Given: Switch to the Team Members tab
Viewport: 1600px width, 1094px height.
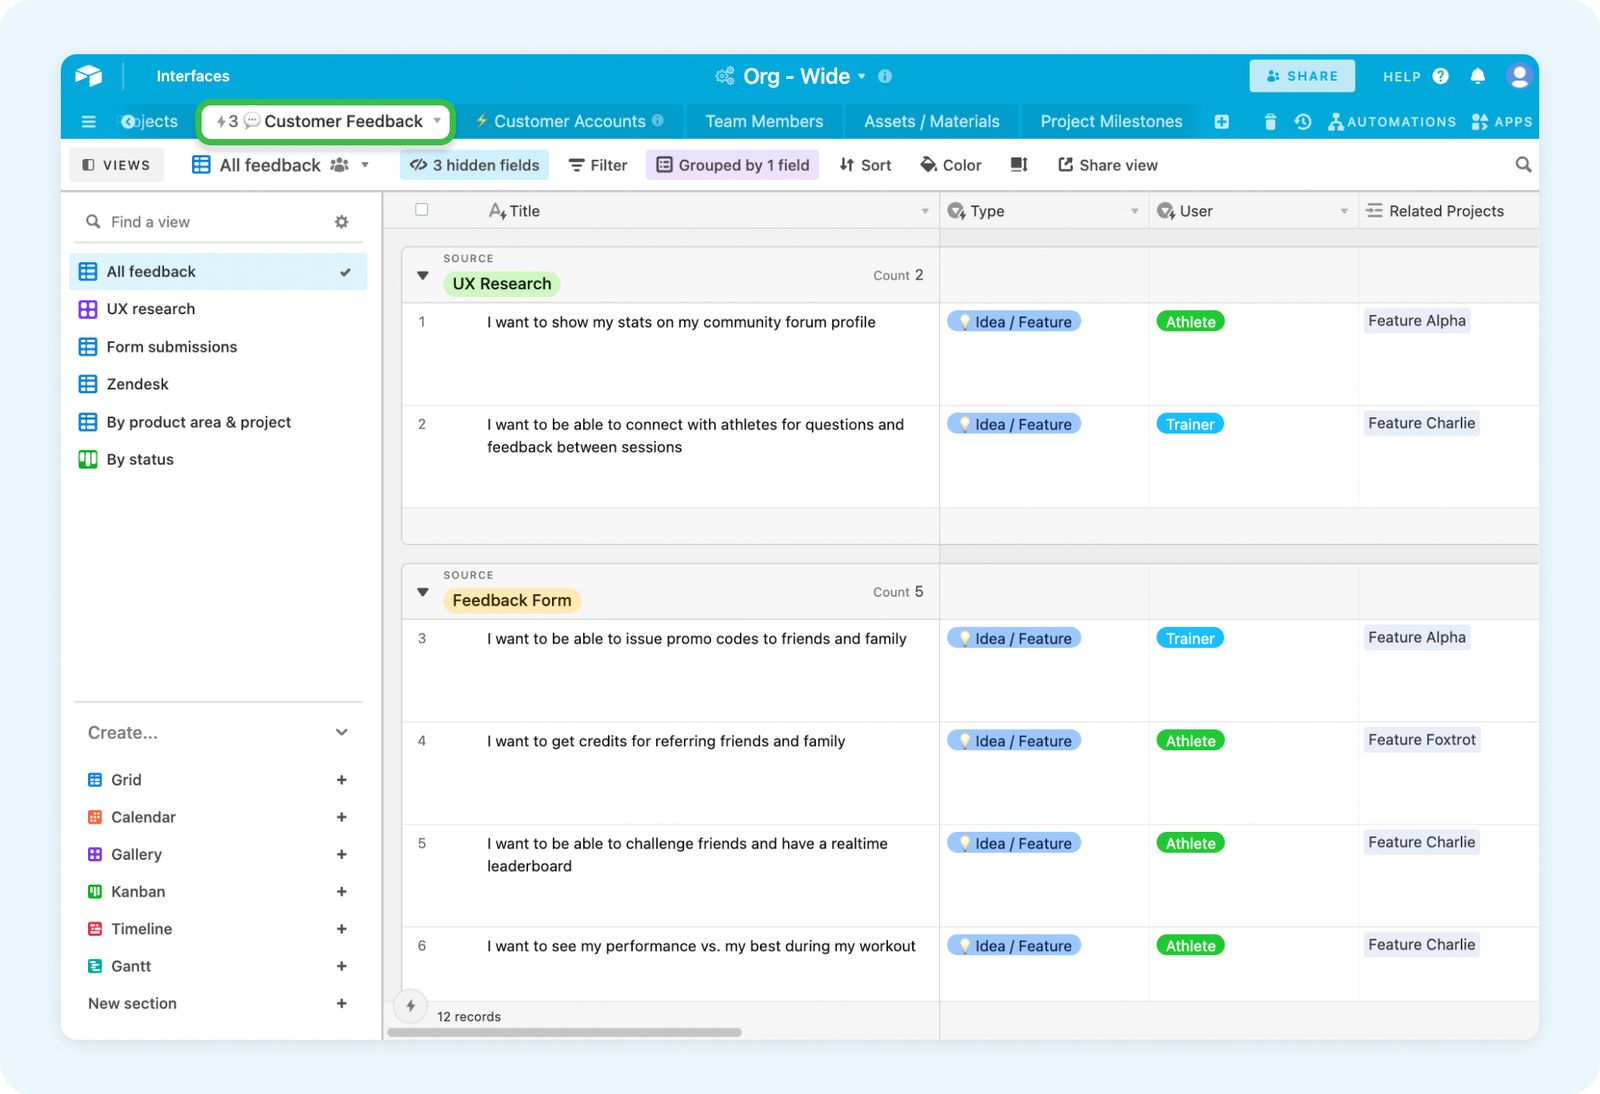Looking at the screenshot, I should 764,121.
